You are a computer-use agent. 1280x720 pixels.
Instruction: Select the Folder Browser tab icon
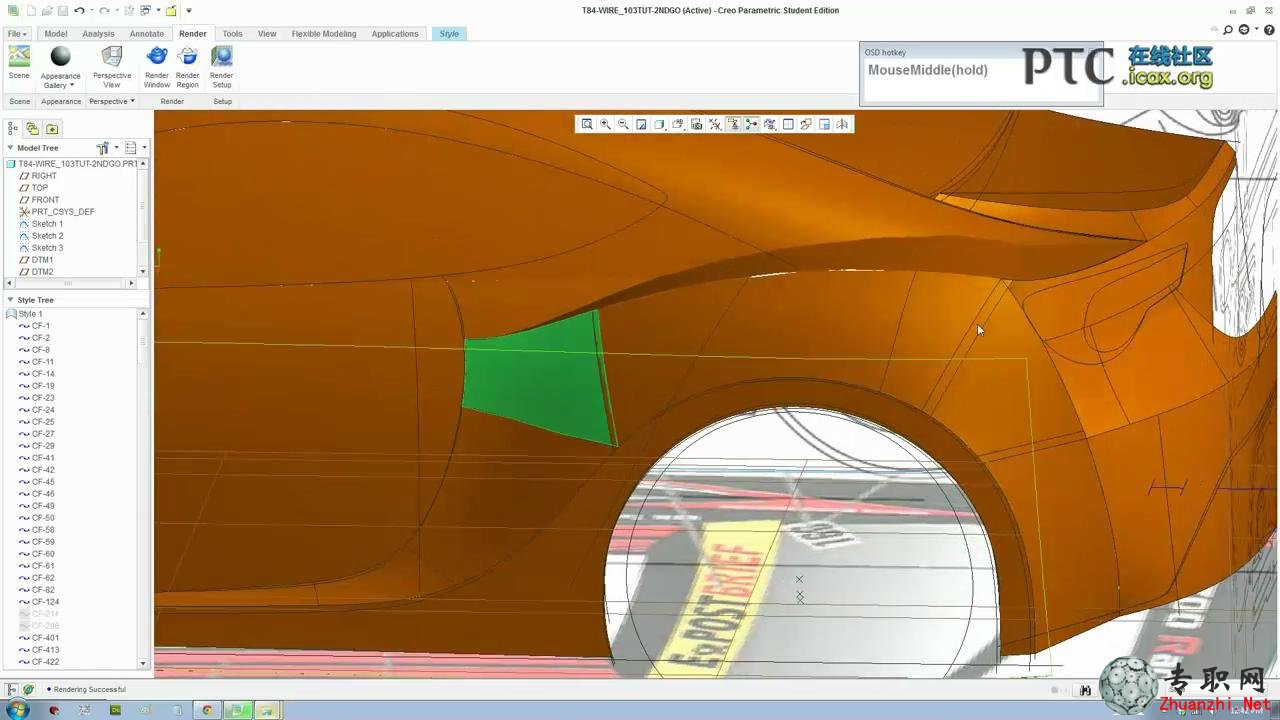[x=32, y=128]
